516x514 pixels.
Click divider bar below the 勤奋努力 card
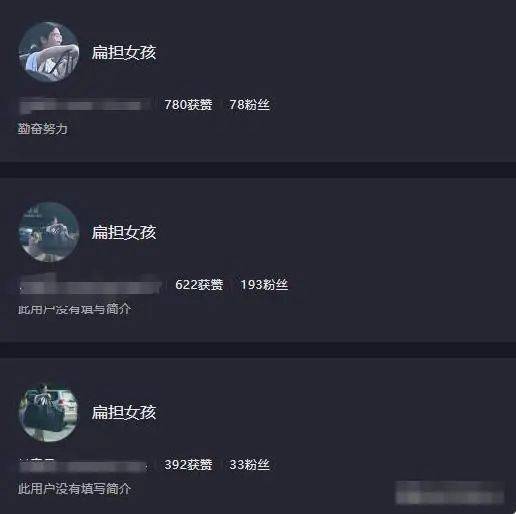pyautogui.click(x=258, y=170)
